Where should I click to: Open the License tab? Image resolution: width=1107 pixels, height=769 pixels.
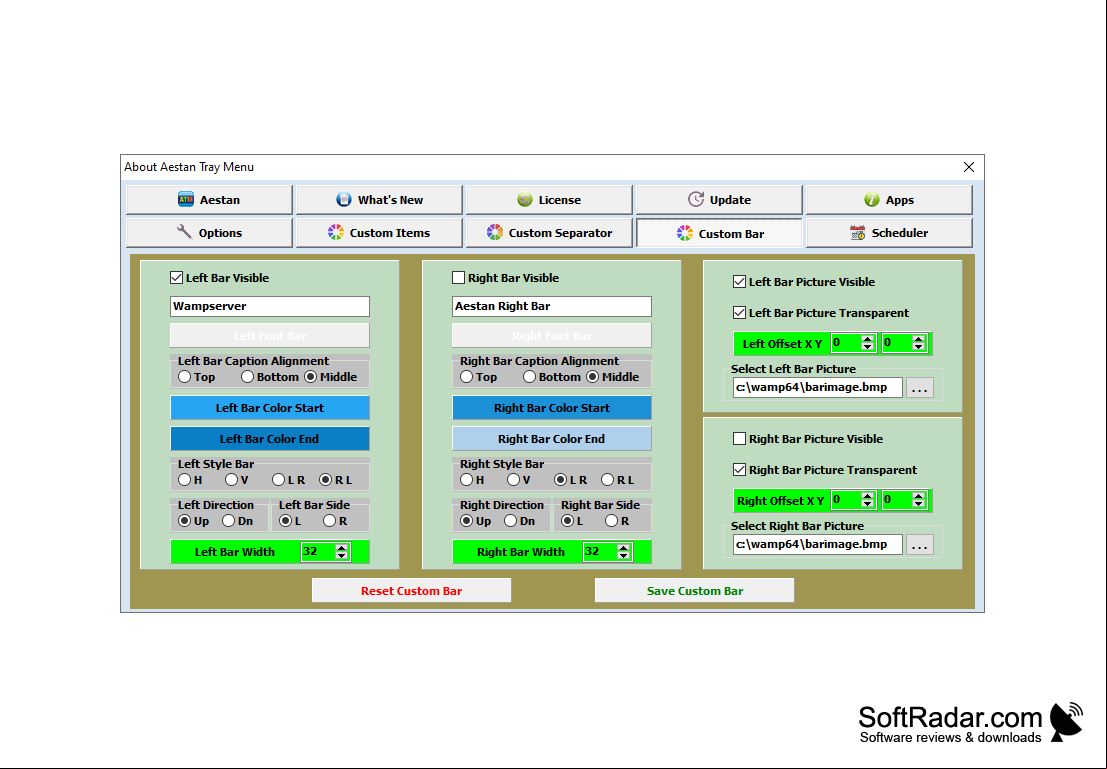(549, 200)
